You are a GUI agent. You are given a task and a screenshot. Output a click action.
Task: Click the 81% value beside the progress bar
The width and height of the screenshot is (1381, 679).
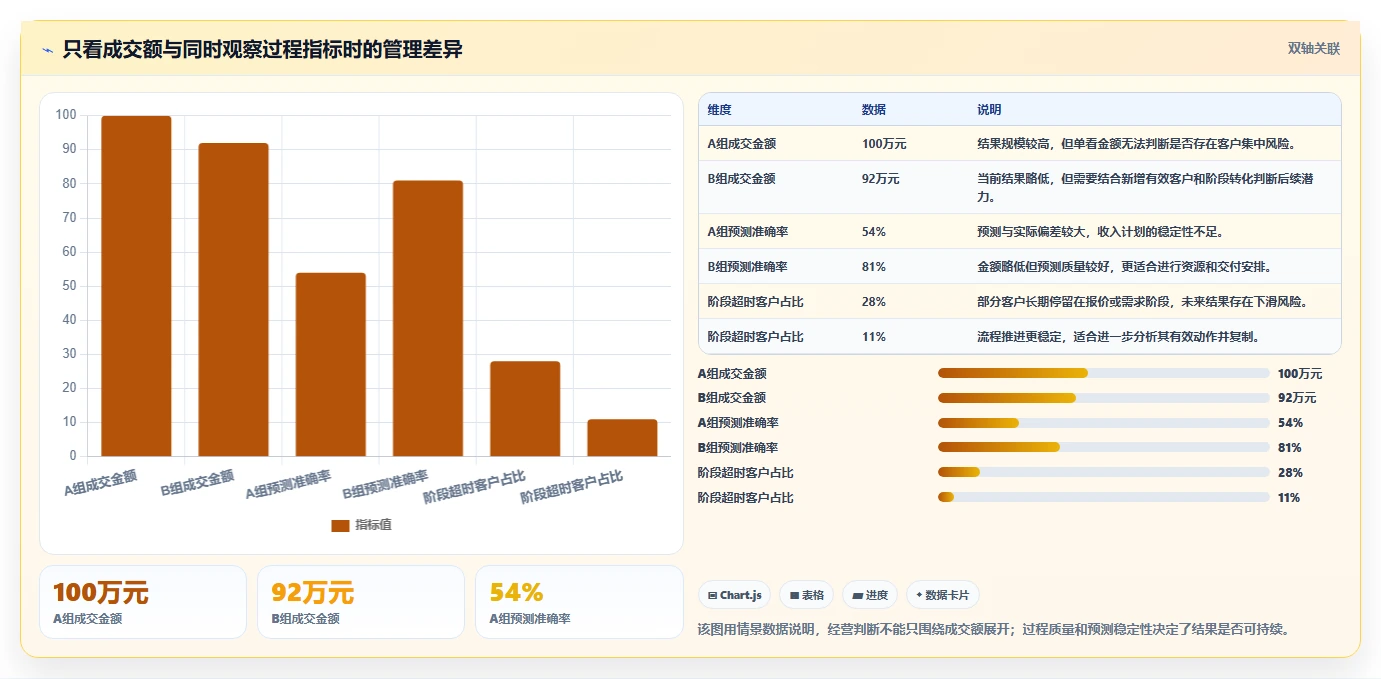[x=1290, y=448]
